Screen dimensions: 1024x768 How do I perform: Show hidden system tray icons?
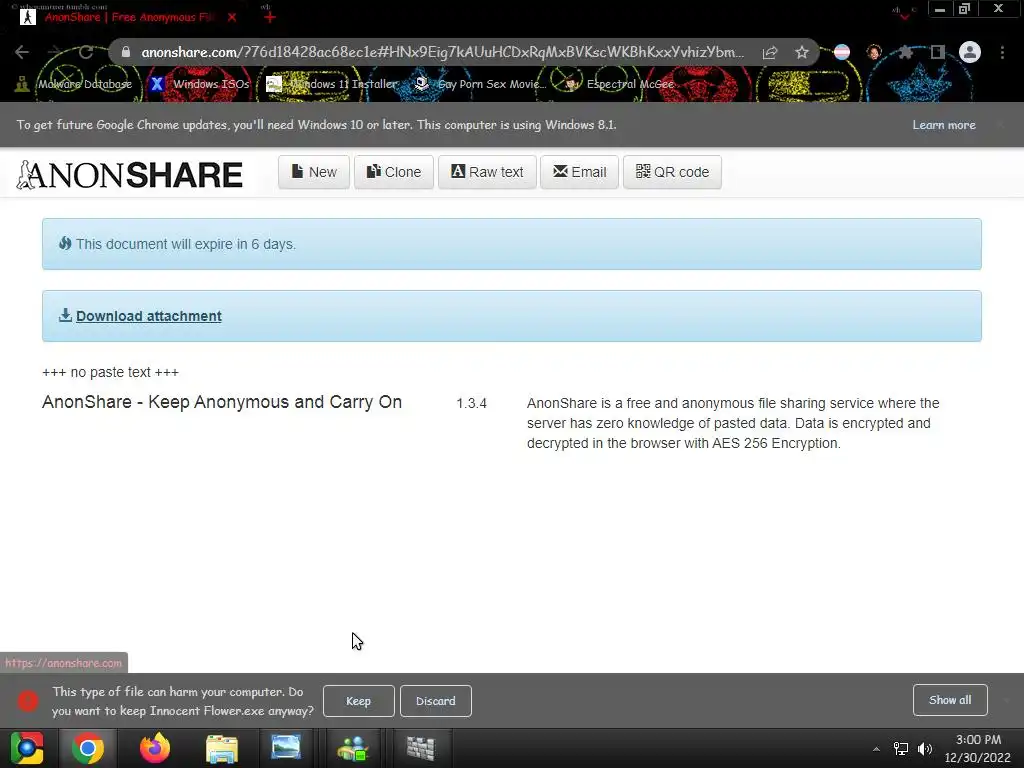tap(876, 749)
